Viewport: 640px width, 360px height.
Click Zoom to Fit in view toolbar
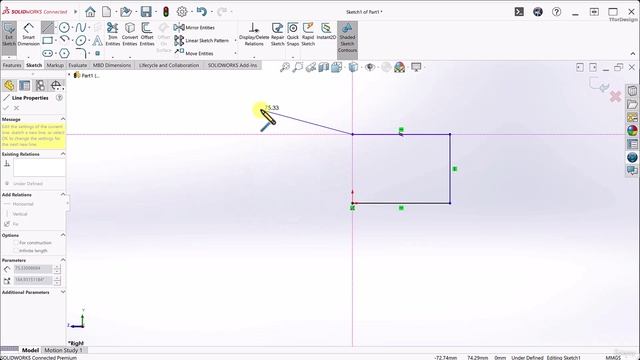(284, 67)
